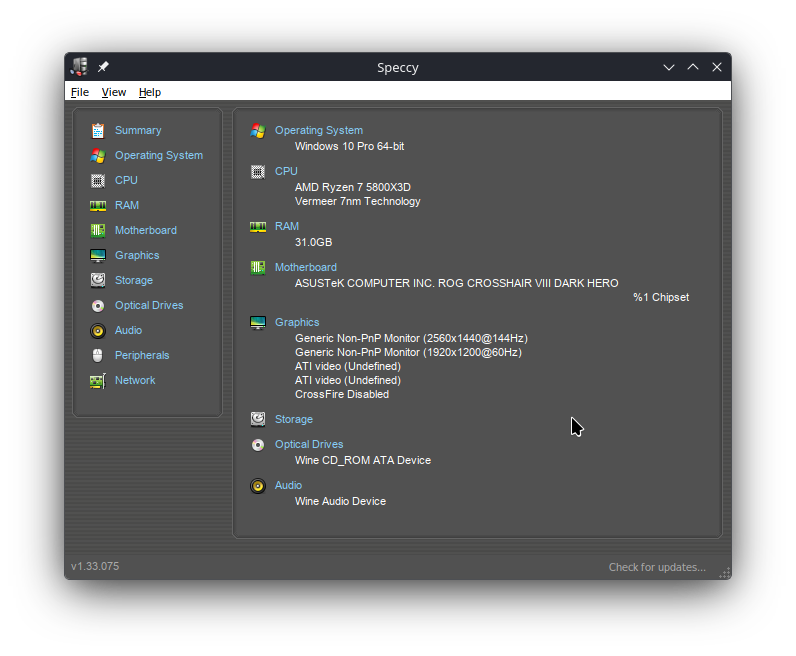Click Audio speaker icon in summary panel
This screenshot has height=656, width=796.
(x=258, y=486)
